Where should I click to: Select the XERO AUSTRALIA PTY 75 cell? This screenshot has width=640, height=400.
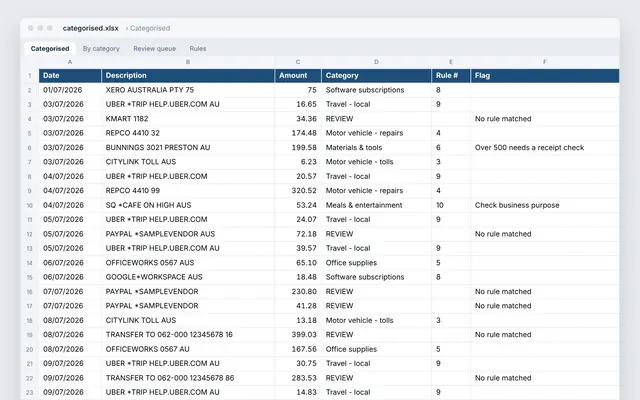coord(188,90)
